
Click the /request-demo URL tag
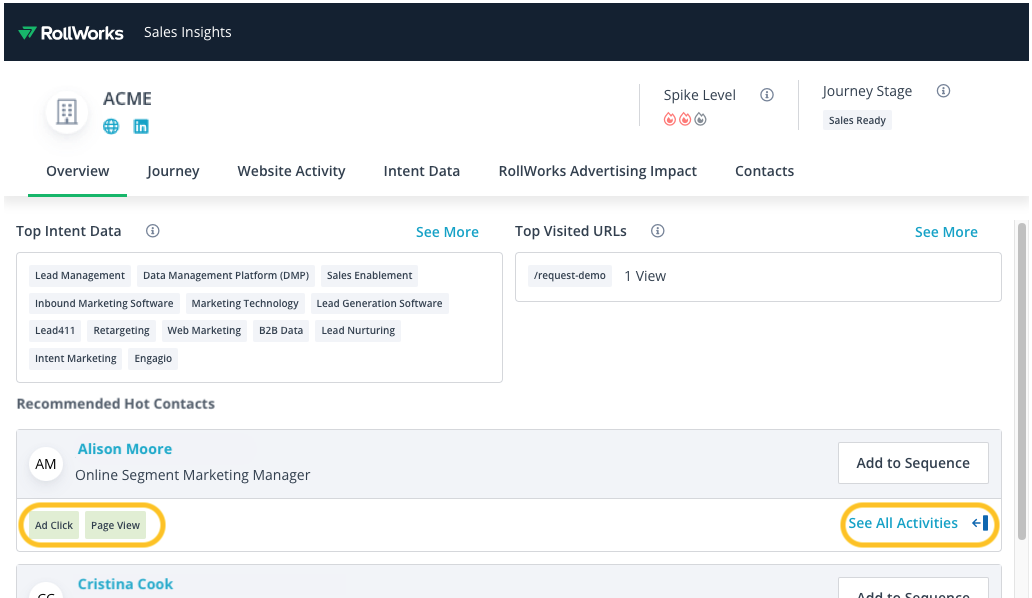click(570, 276)
